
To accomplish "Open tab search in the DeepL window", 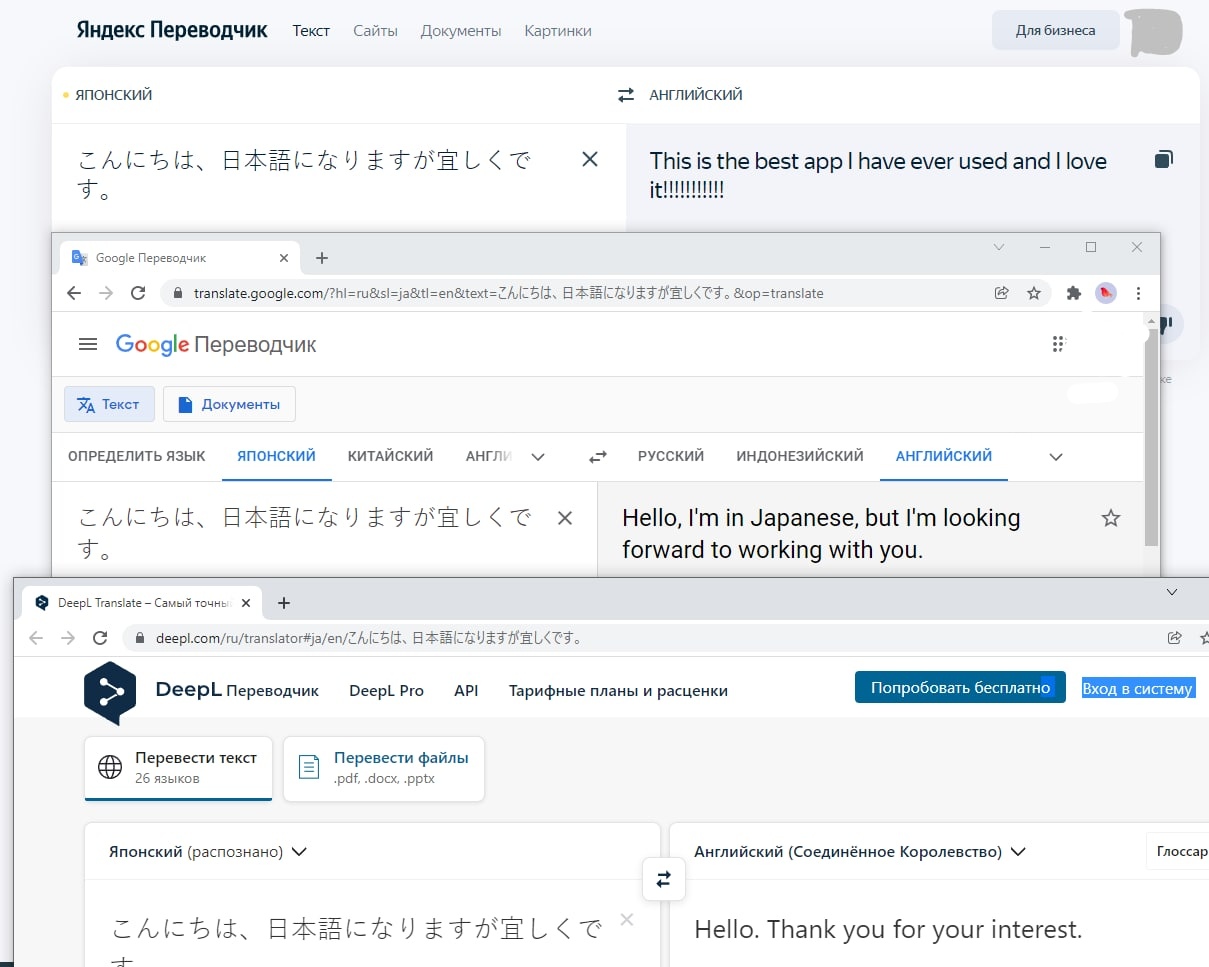I will pyautogui.click(x=1172, y=592).
